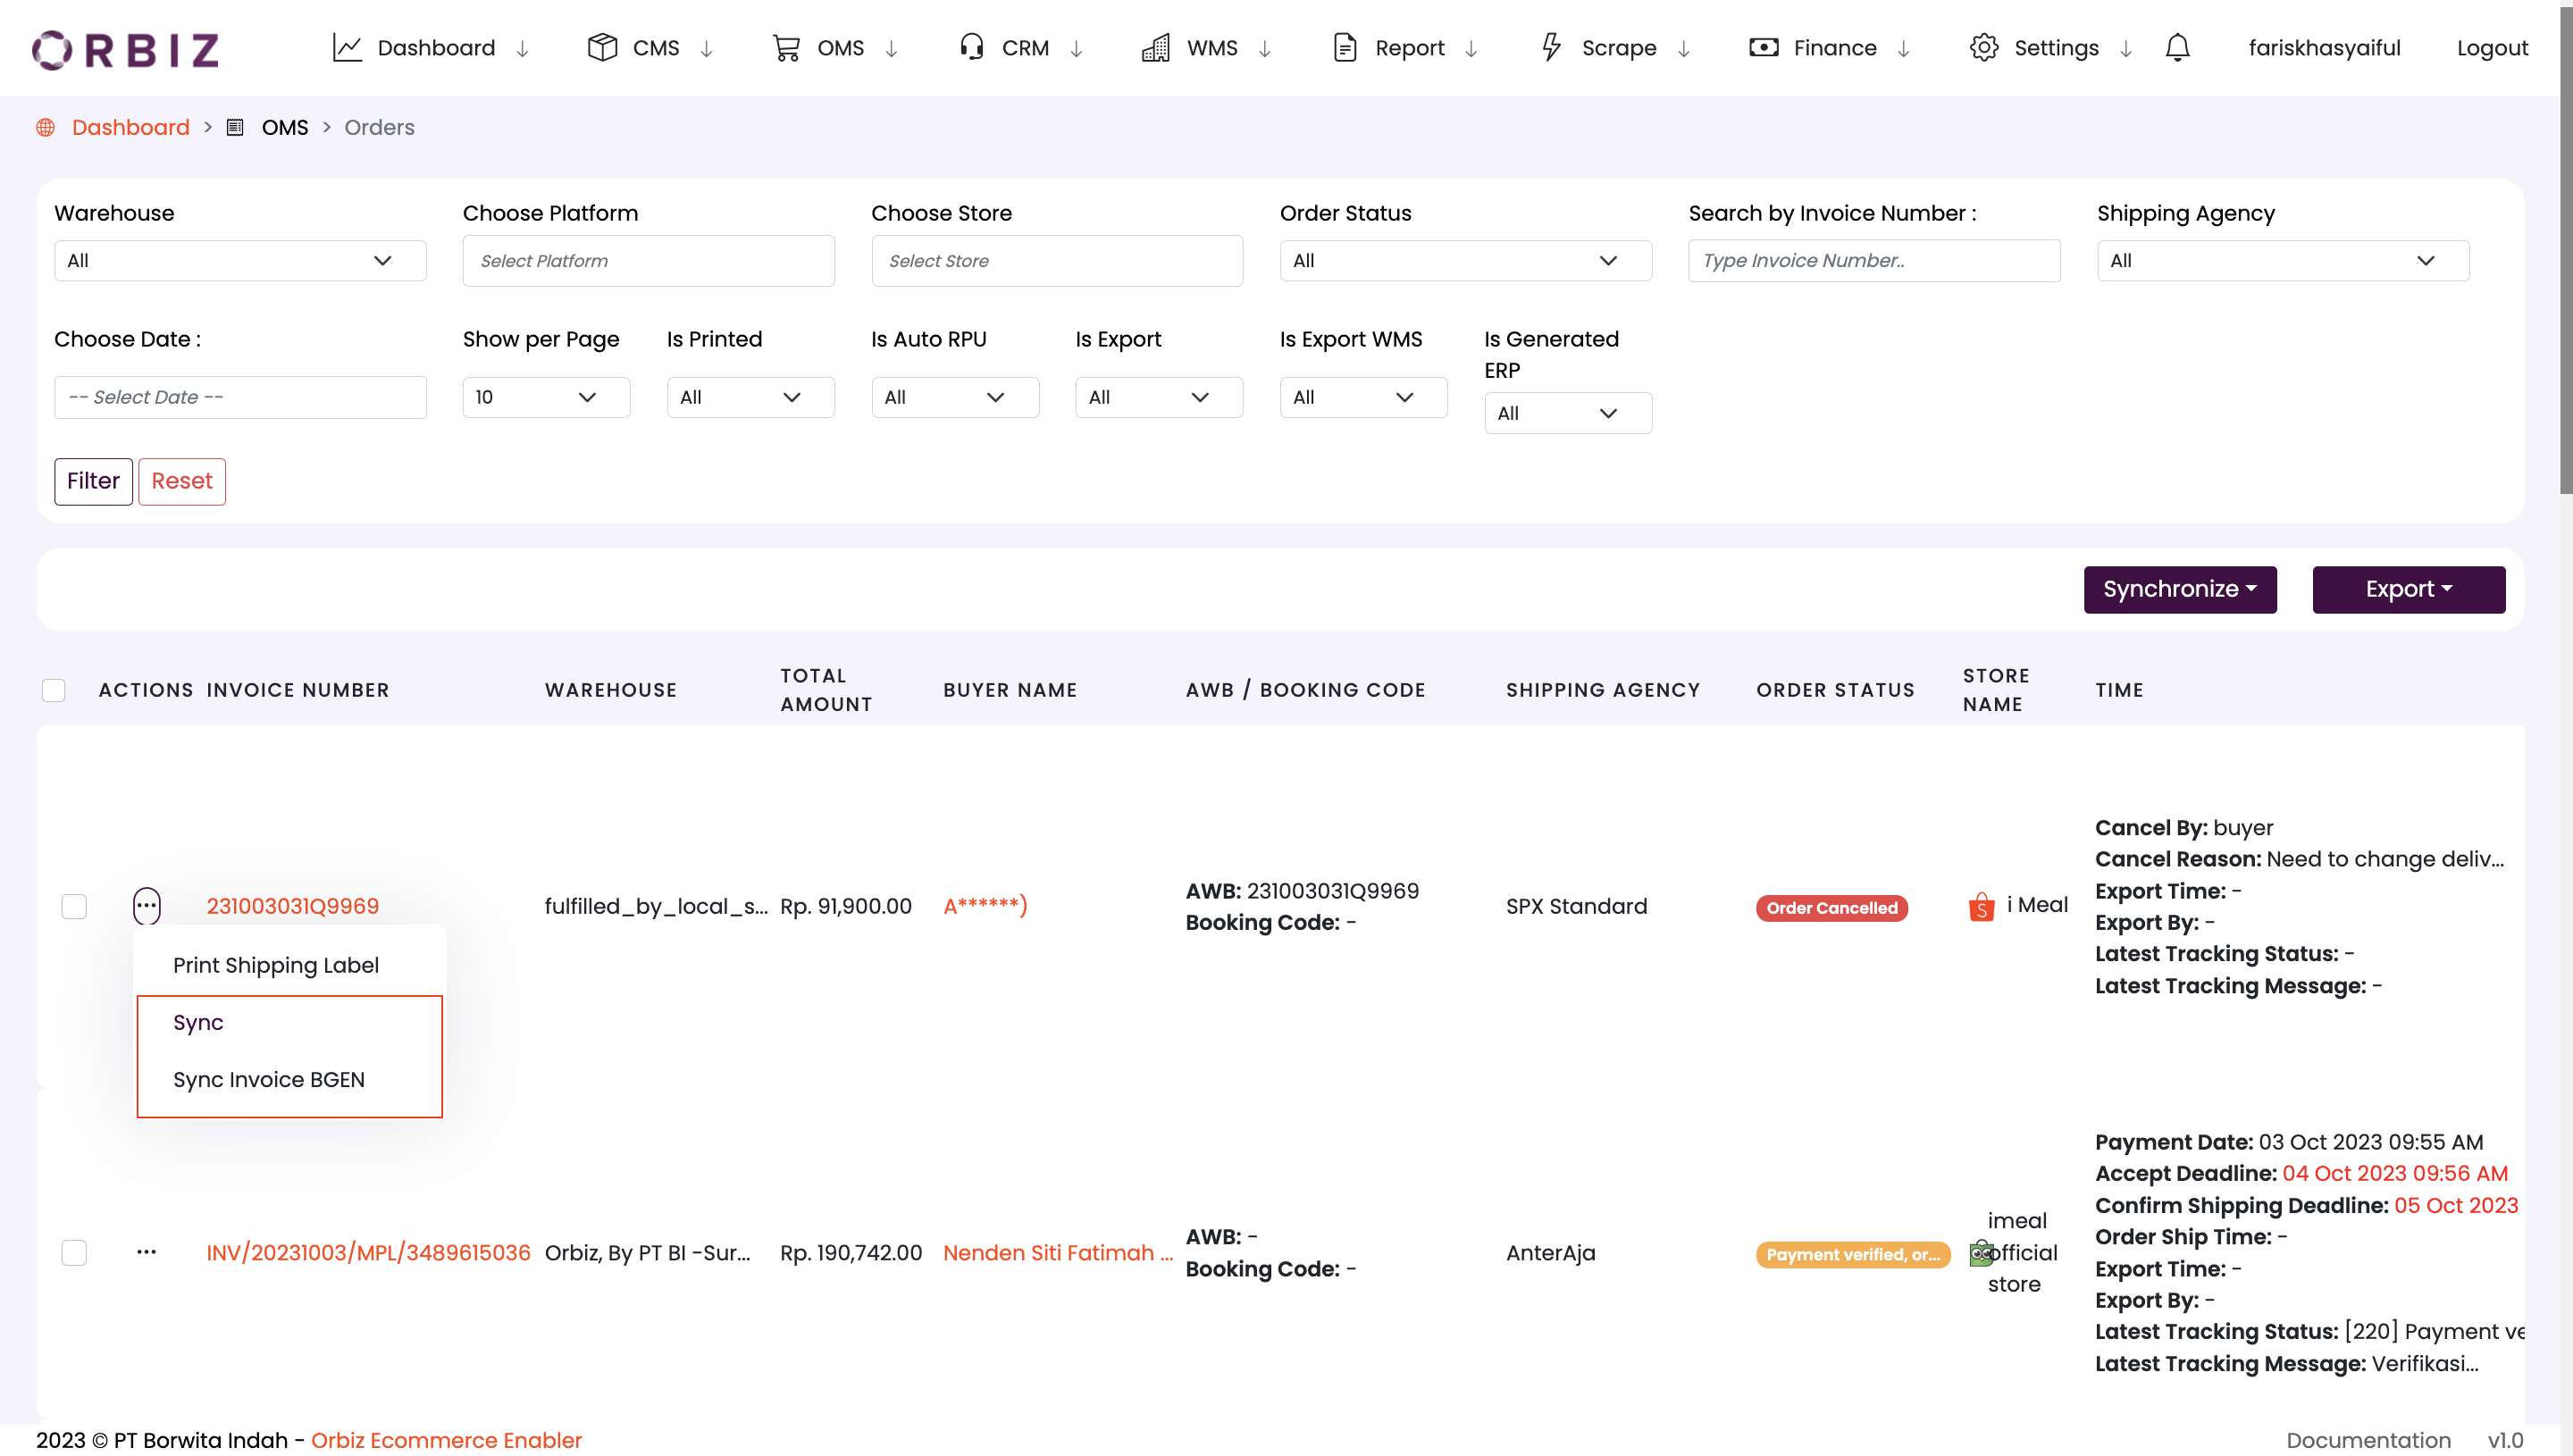This screenshot has width=2573, height=1456.
Task: Open the Is Auto RPU dropdown
Action: [x=955, y=397]
